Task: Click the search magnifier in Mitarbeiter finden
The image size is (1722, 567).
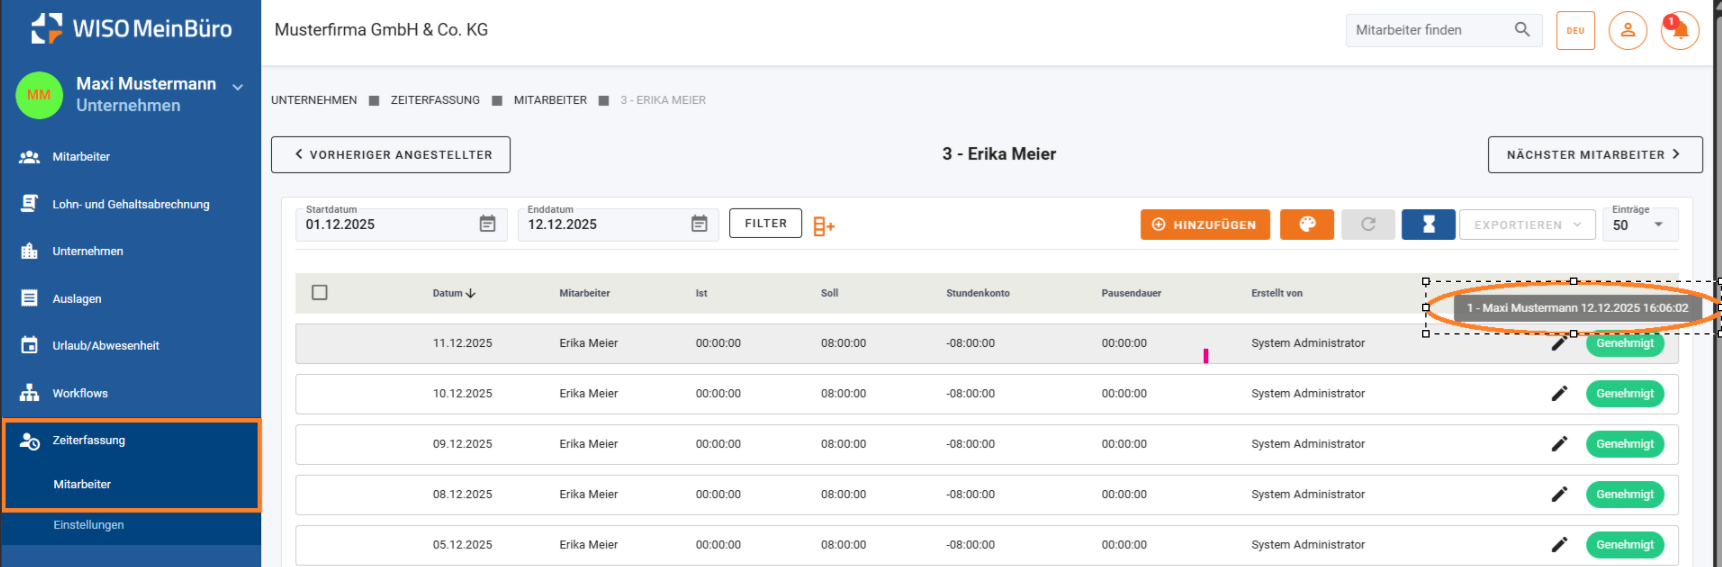Action: coord(1522,30)
